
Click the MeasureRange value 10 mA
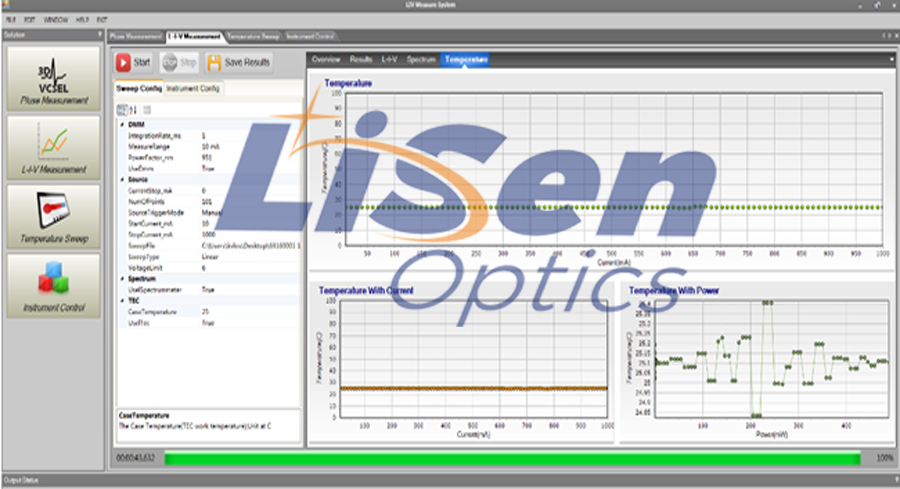(211, 147)
